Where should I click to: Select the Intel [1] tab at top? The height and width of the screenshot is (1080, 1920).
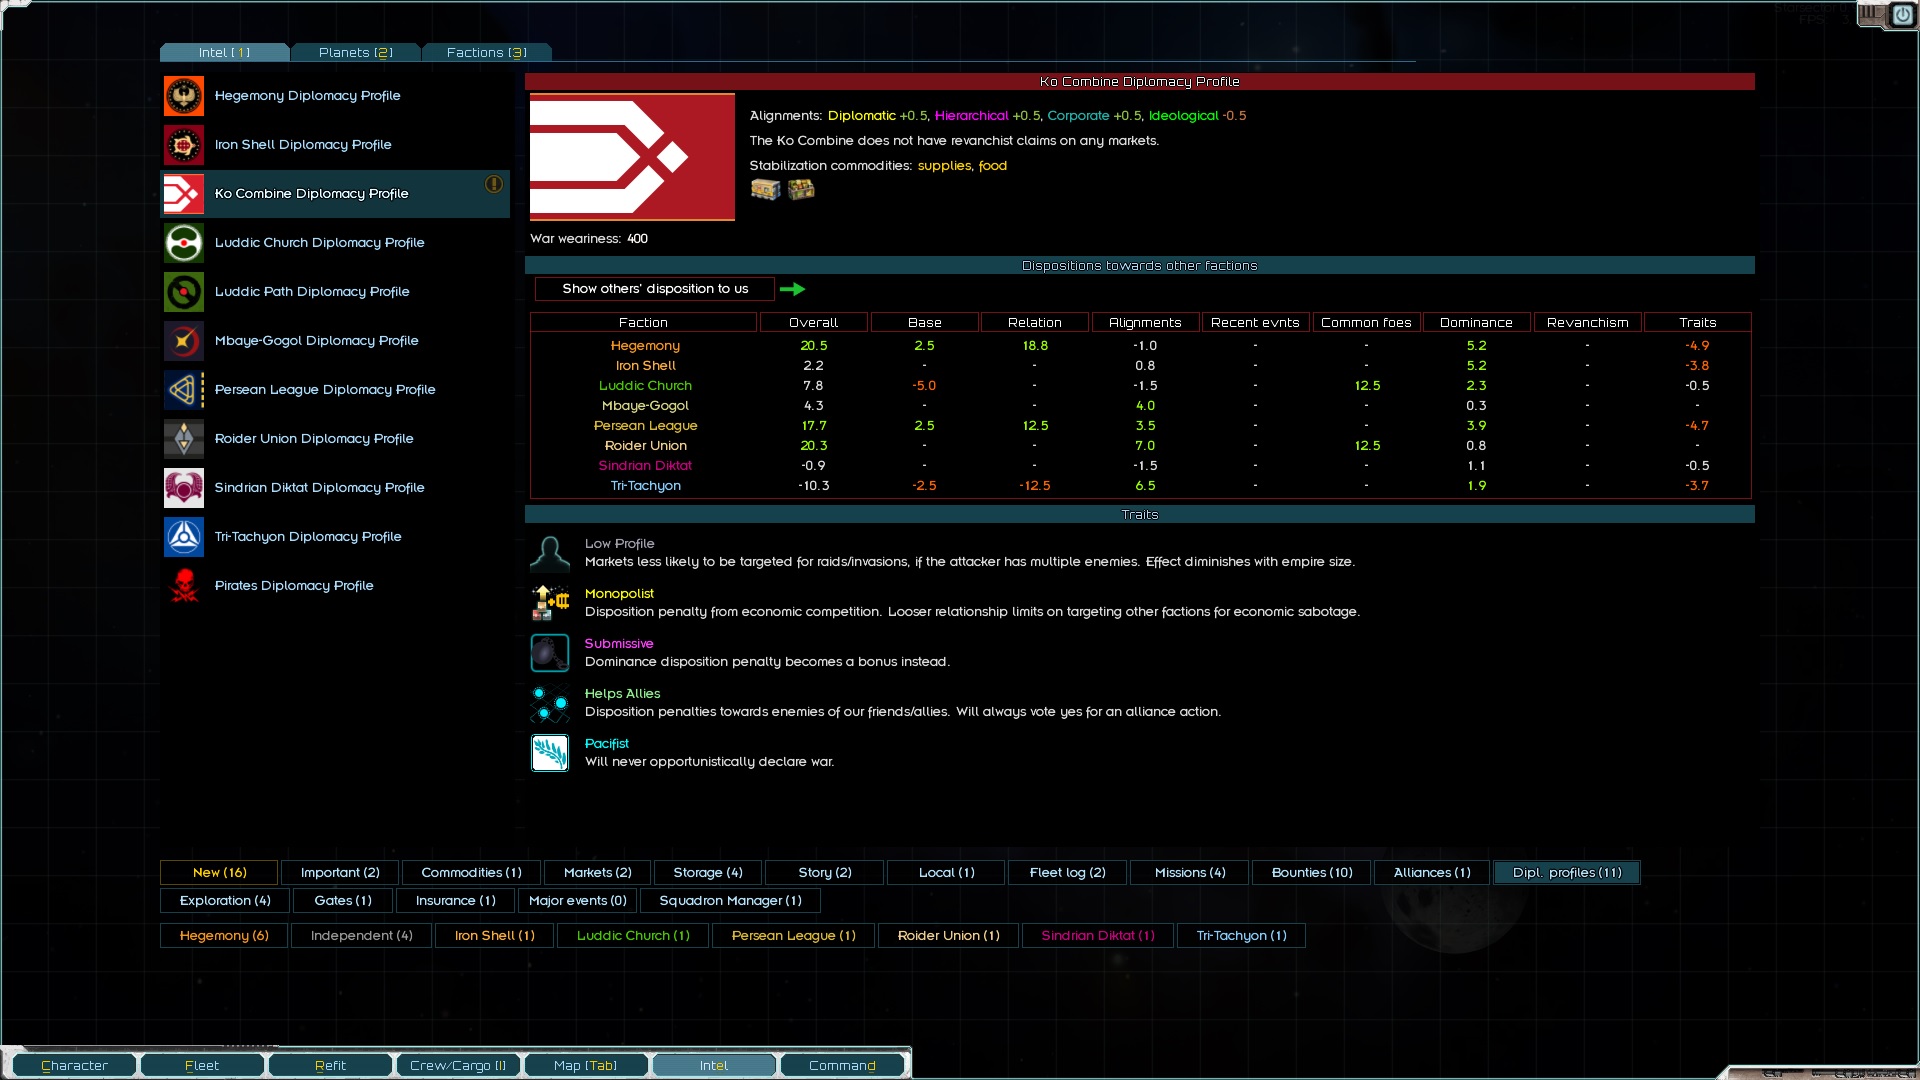click(x=225, y=53)
